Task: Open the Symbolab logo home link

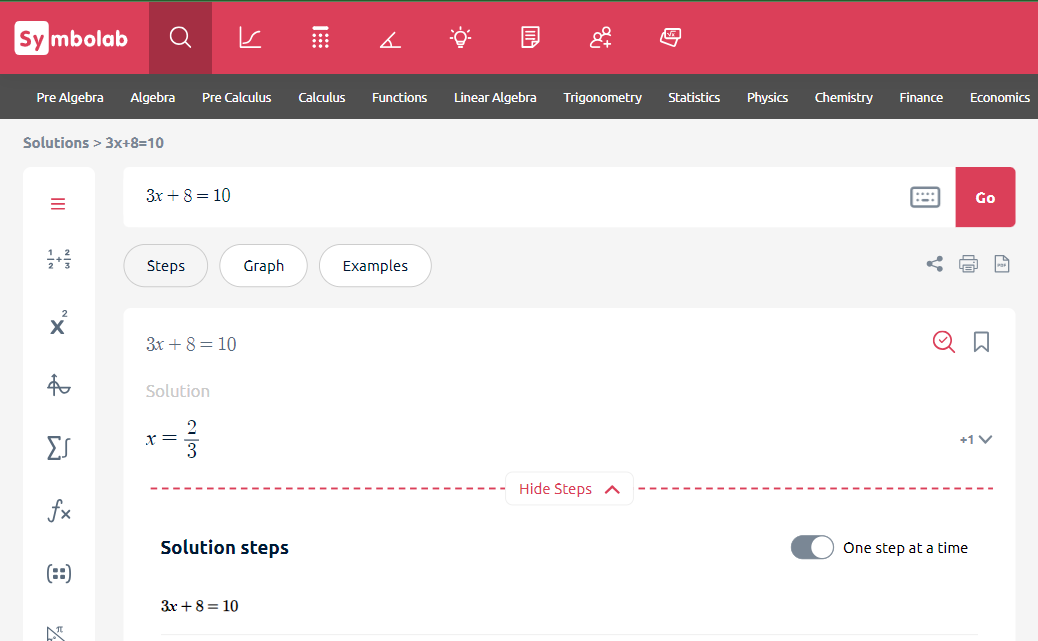Action: pyautogui.click(x=71, y=38)
